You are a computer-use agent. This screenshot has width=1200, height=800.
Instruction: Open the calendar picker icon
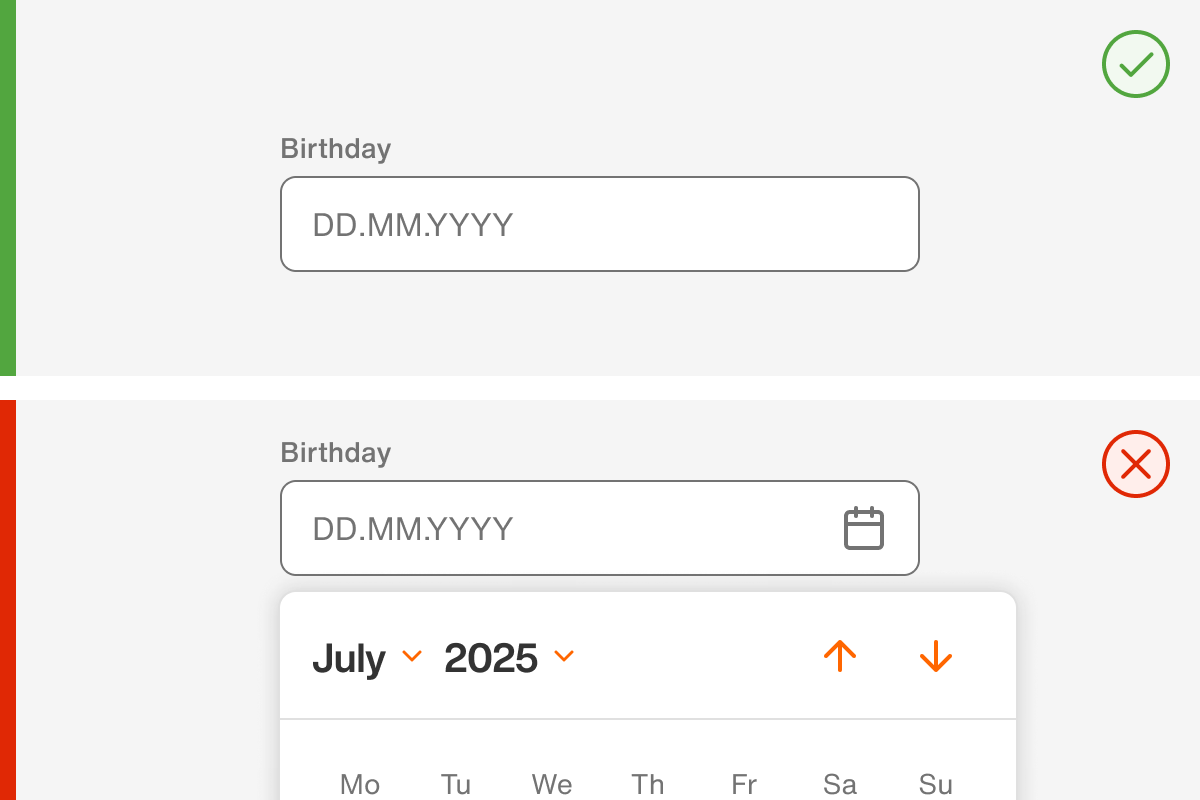click(x=864, y=528)
